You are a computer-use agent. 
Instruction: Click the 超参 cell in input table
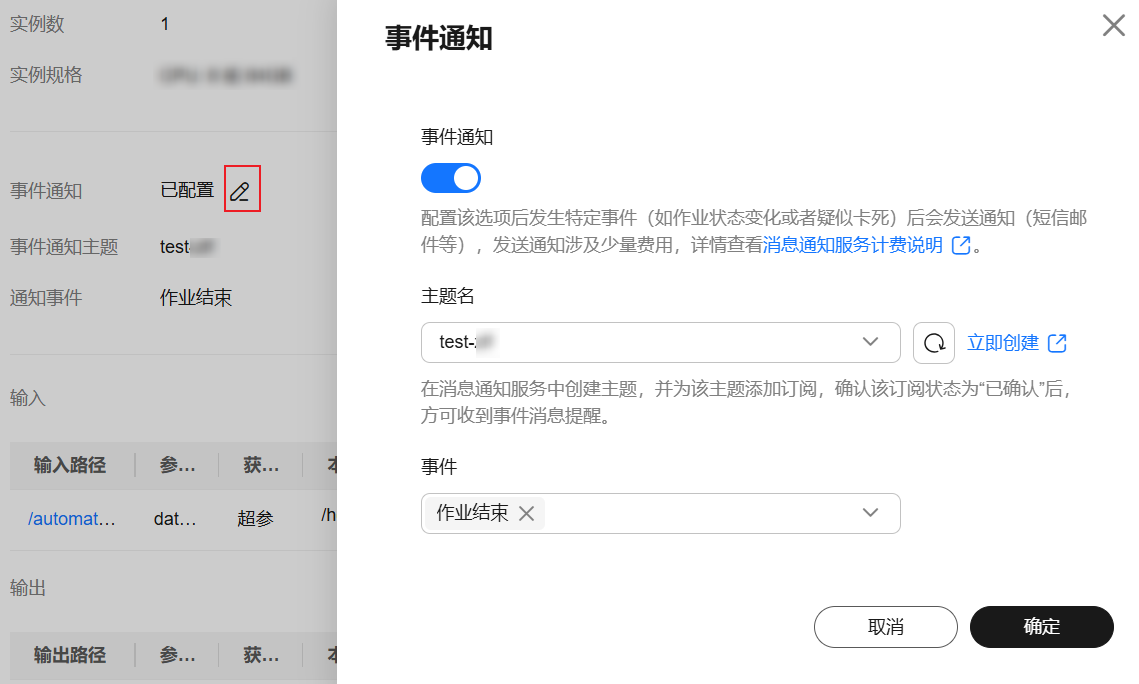(255, 518)
